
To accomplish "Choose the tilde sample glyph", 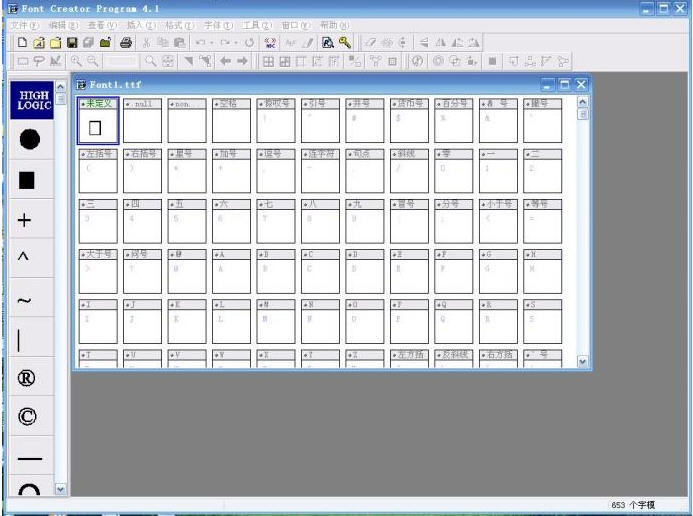I will (25, 300).
